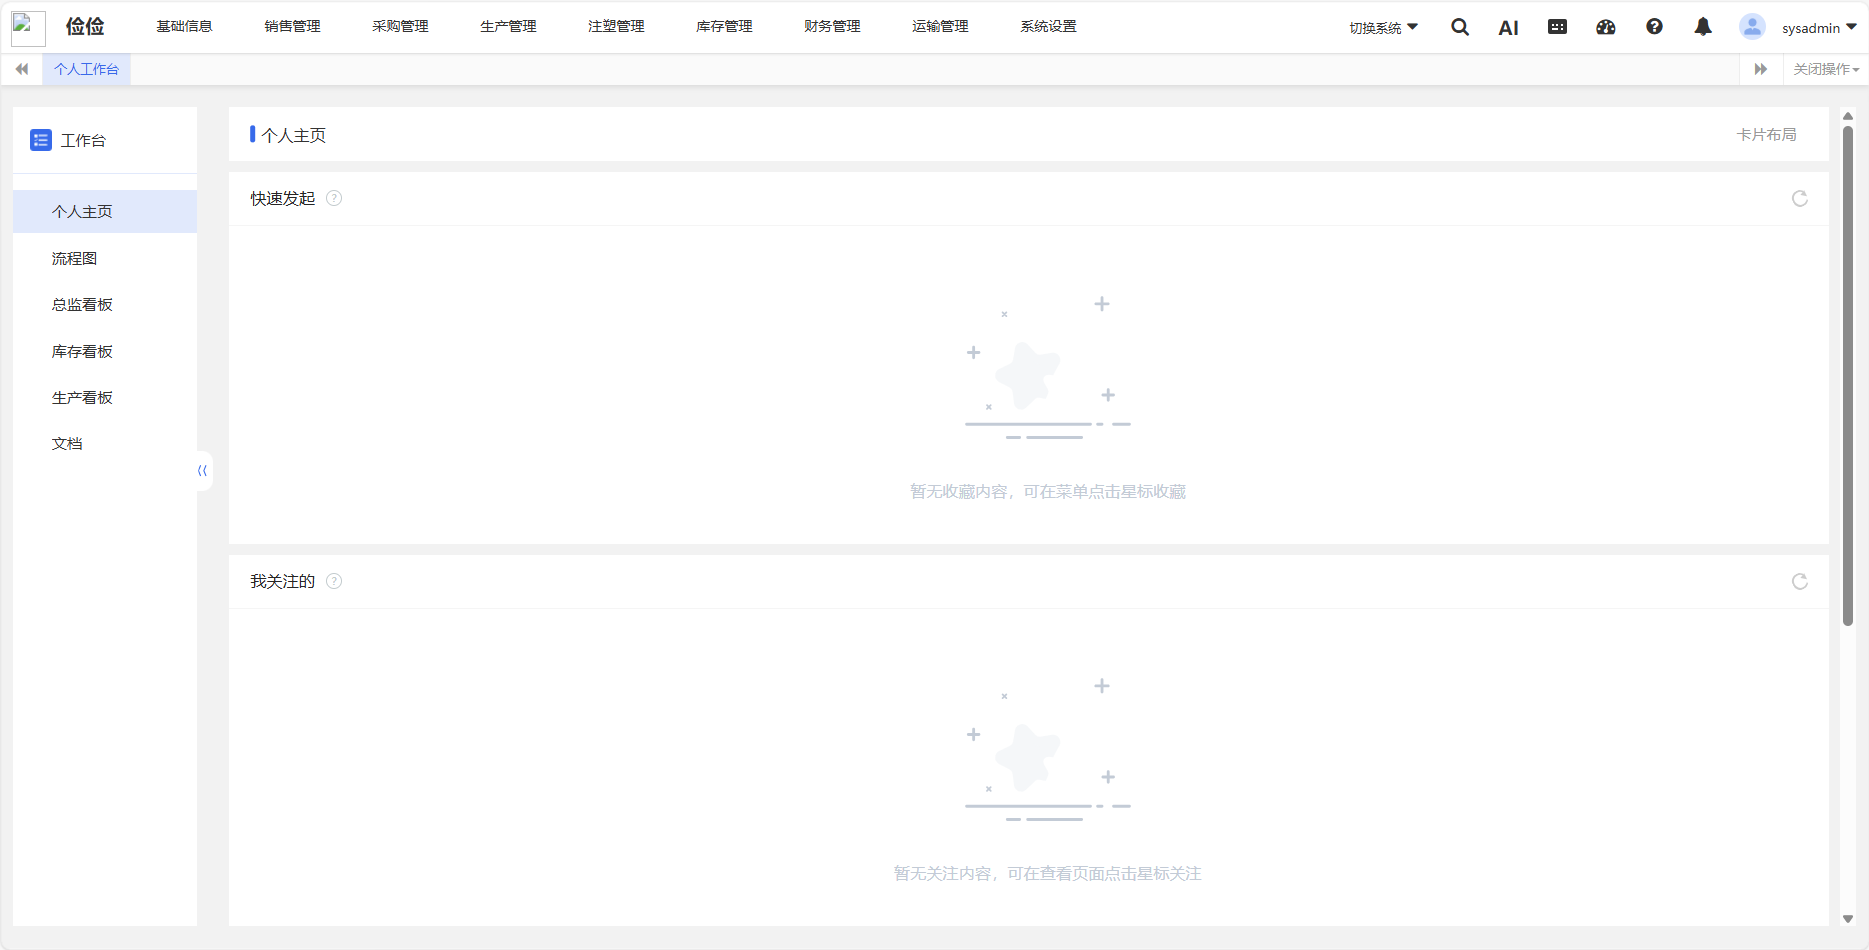Show help tooltip beside 我关注的
Viewport: 1869px width, 950px height.
pos(334,581)
